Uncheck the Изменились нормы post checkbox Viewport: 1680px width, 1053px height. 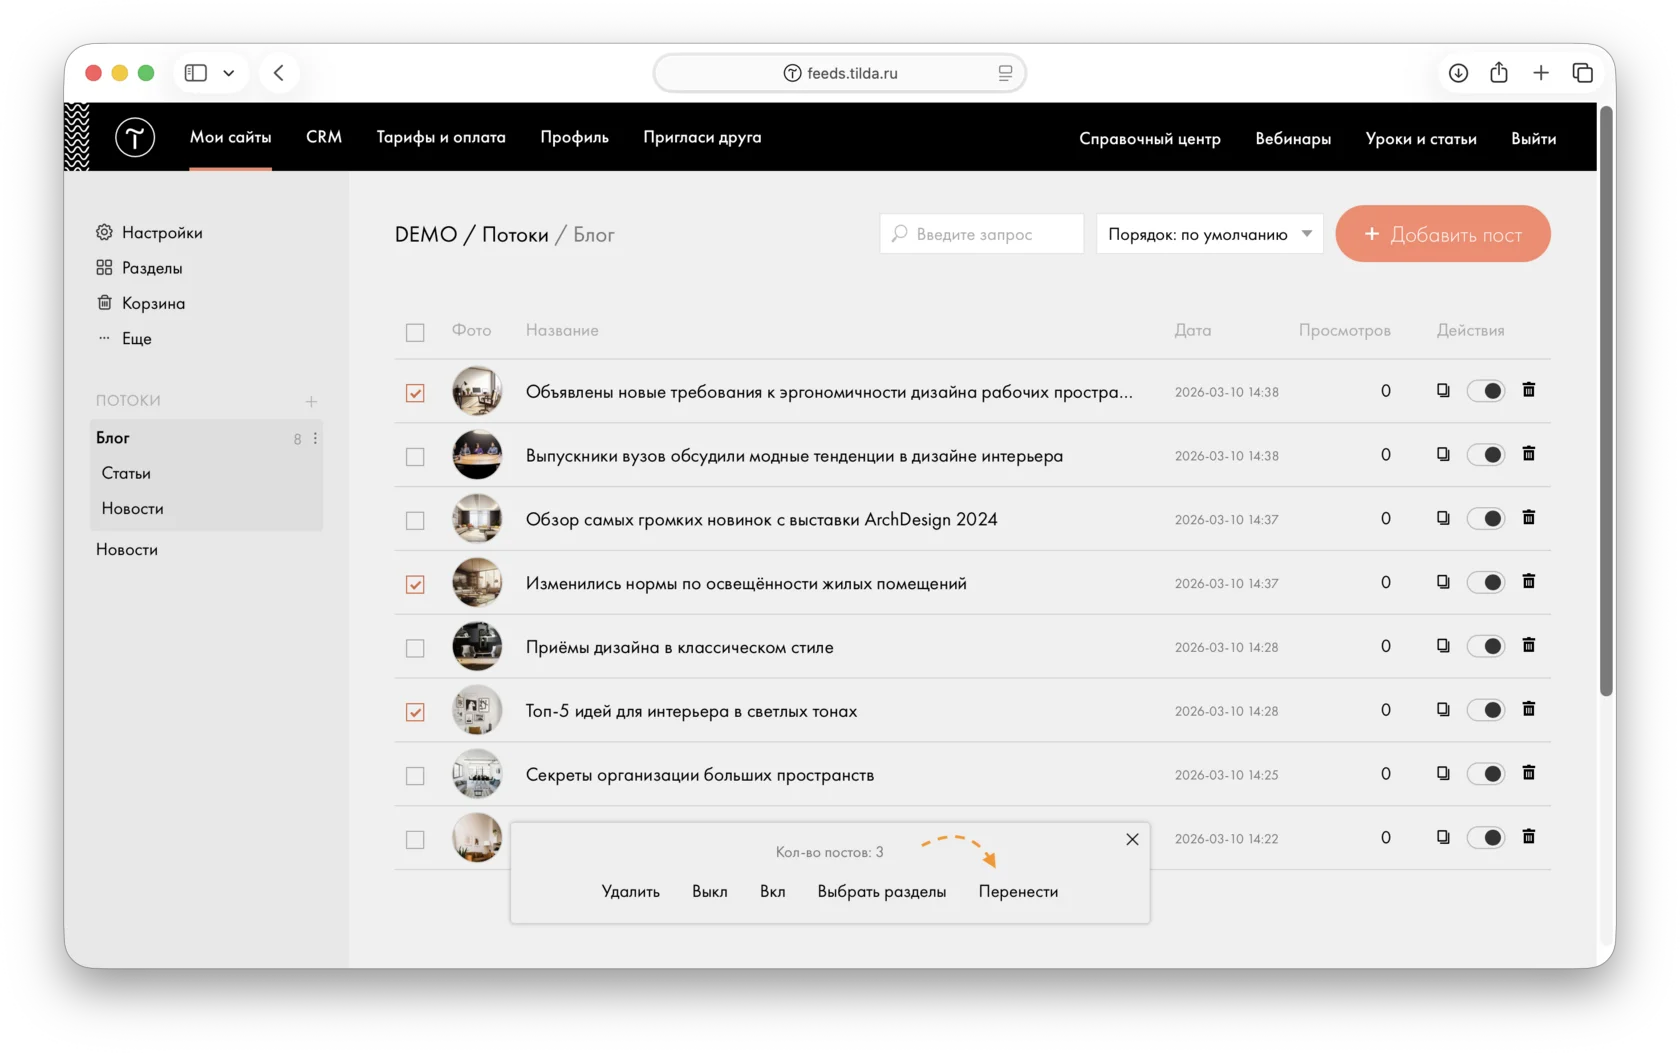[x=415, y=585]
